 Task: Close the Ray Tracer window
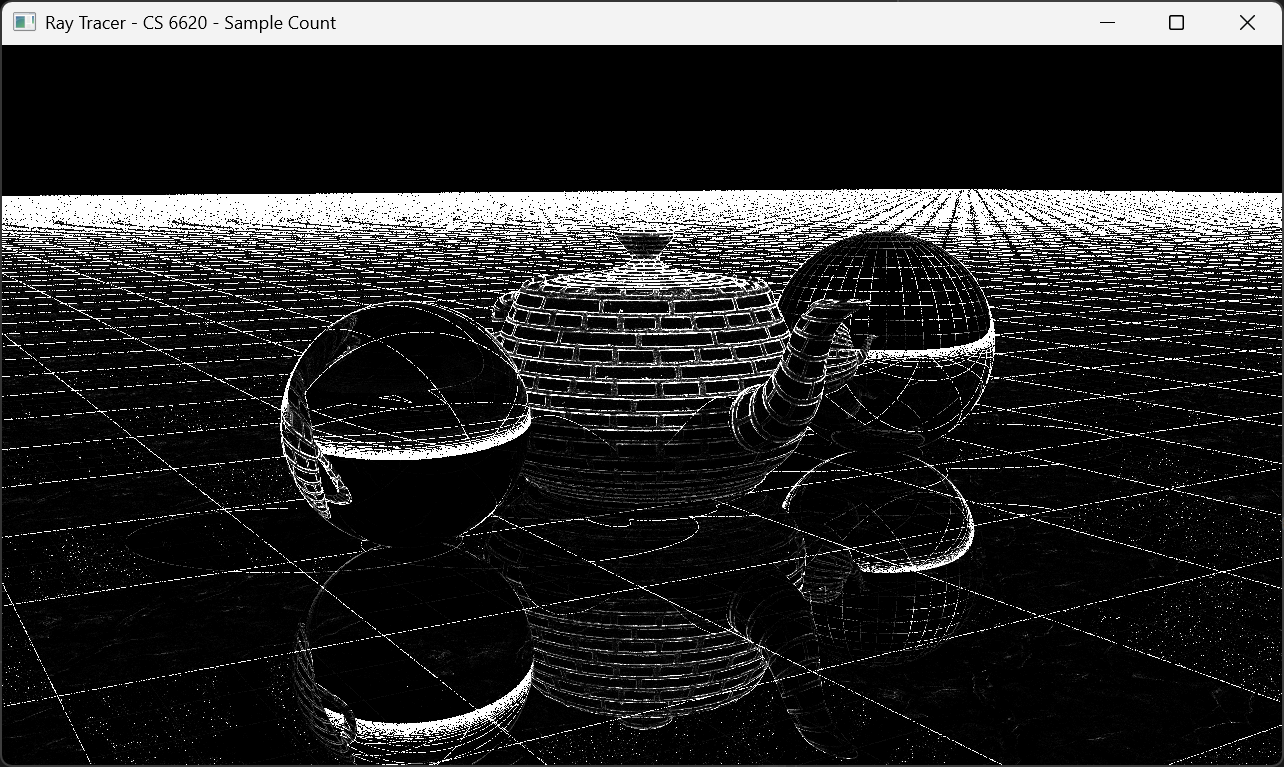tap(1247, 22)
